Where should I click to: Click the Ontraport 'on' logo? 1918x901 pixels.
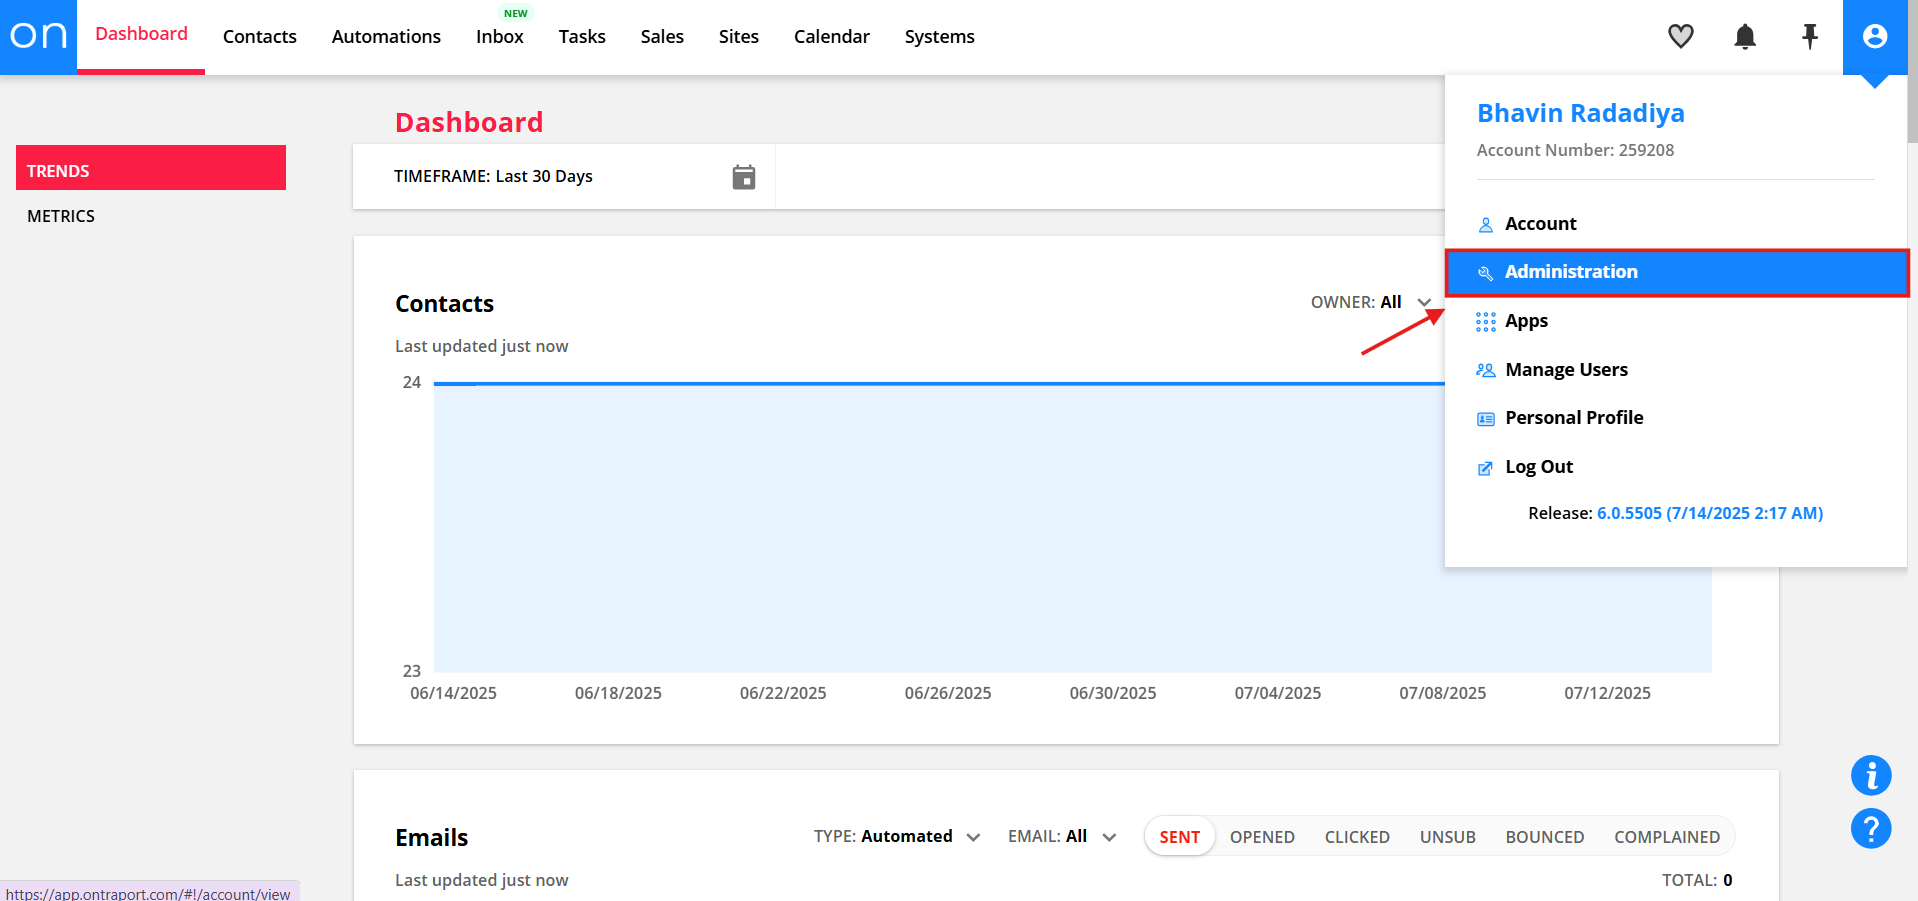pos(38,37)
